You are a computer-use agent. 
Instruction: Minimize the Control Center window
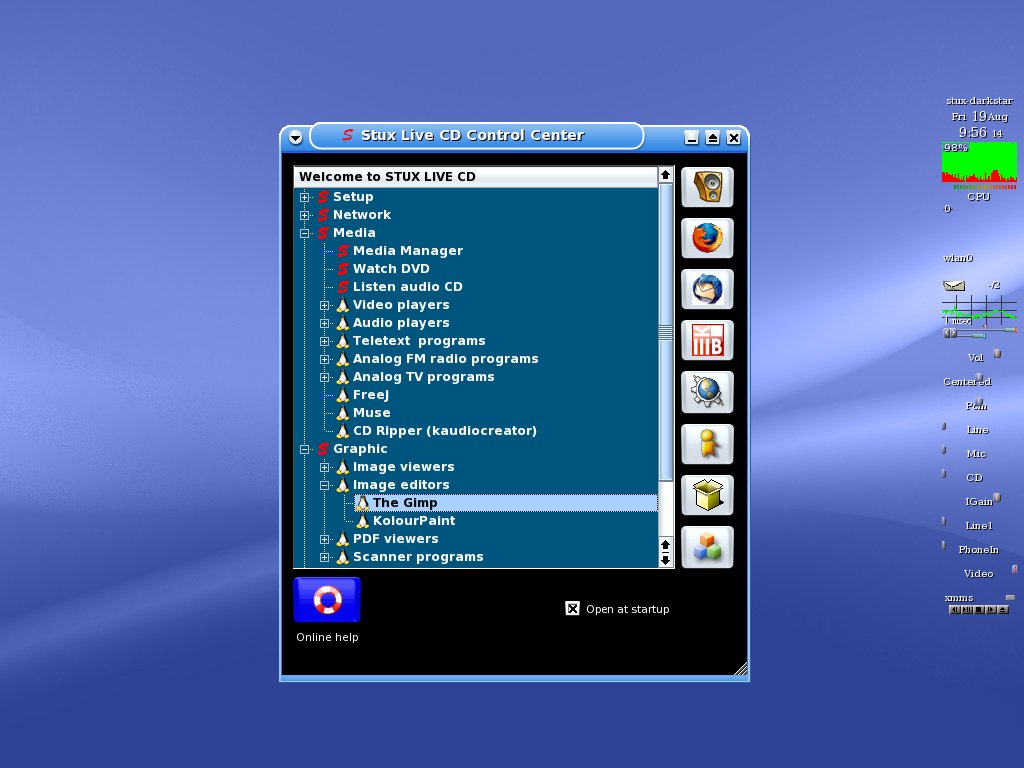[692, 137]
